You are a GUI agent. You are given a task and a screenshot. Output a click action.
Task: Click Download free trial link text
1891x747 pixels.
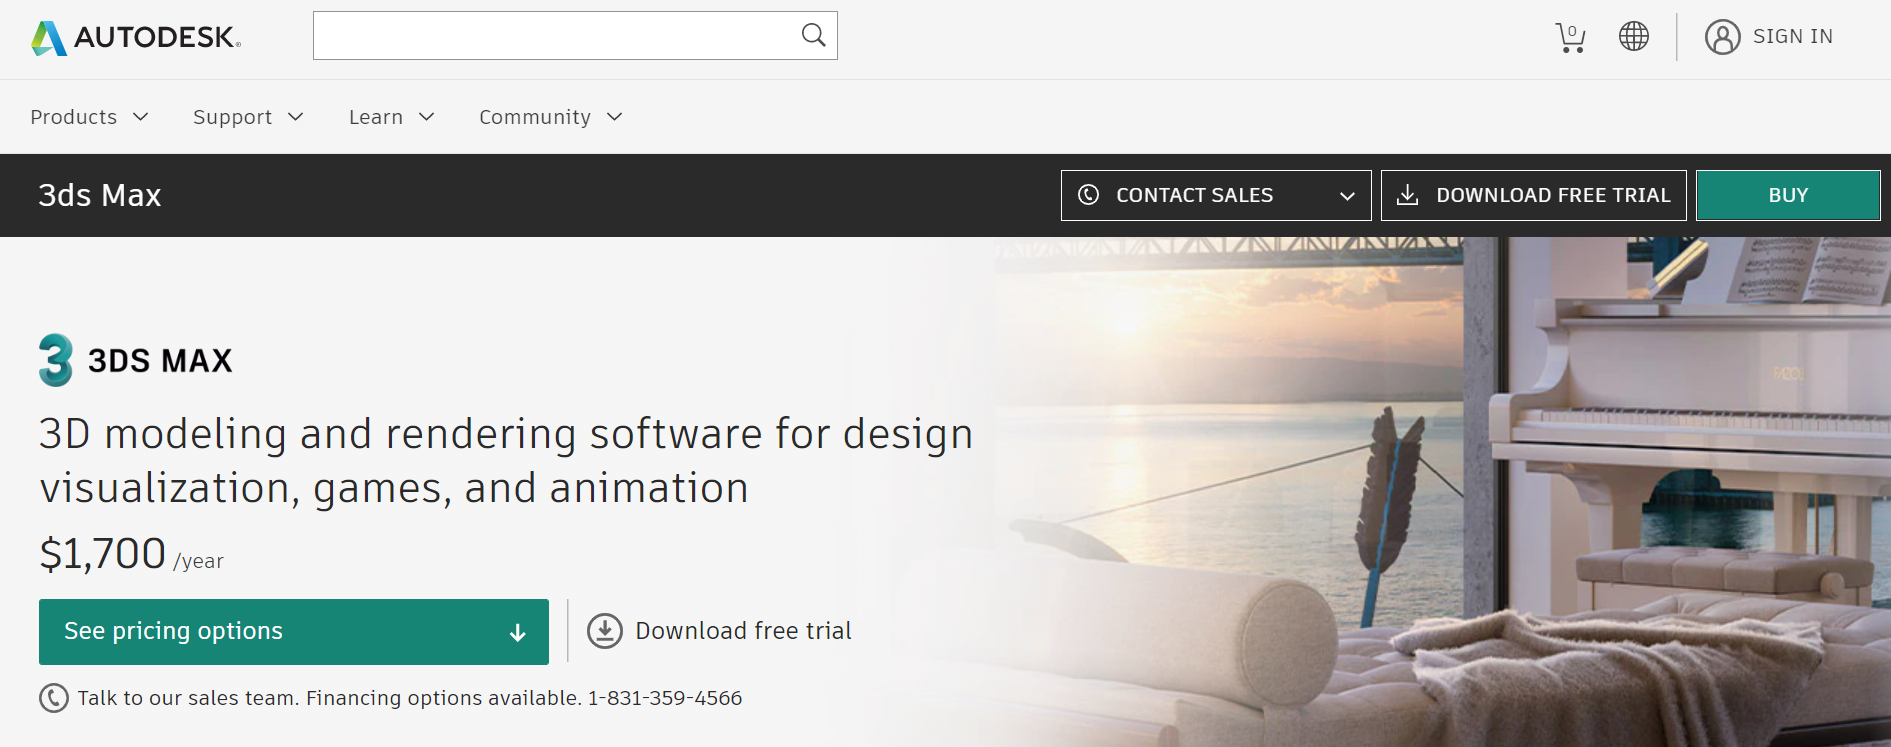tap(743, 631)
